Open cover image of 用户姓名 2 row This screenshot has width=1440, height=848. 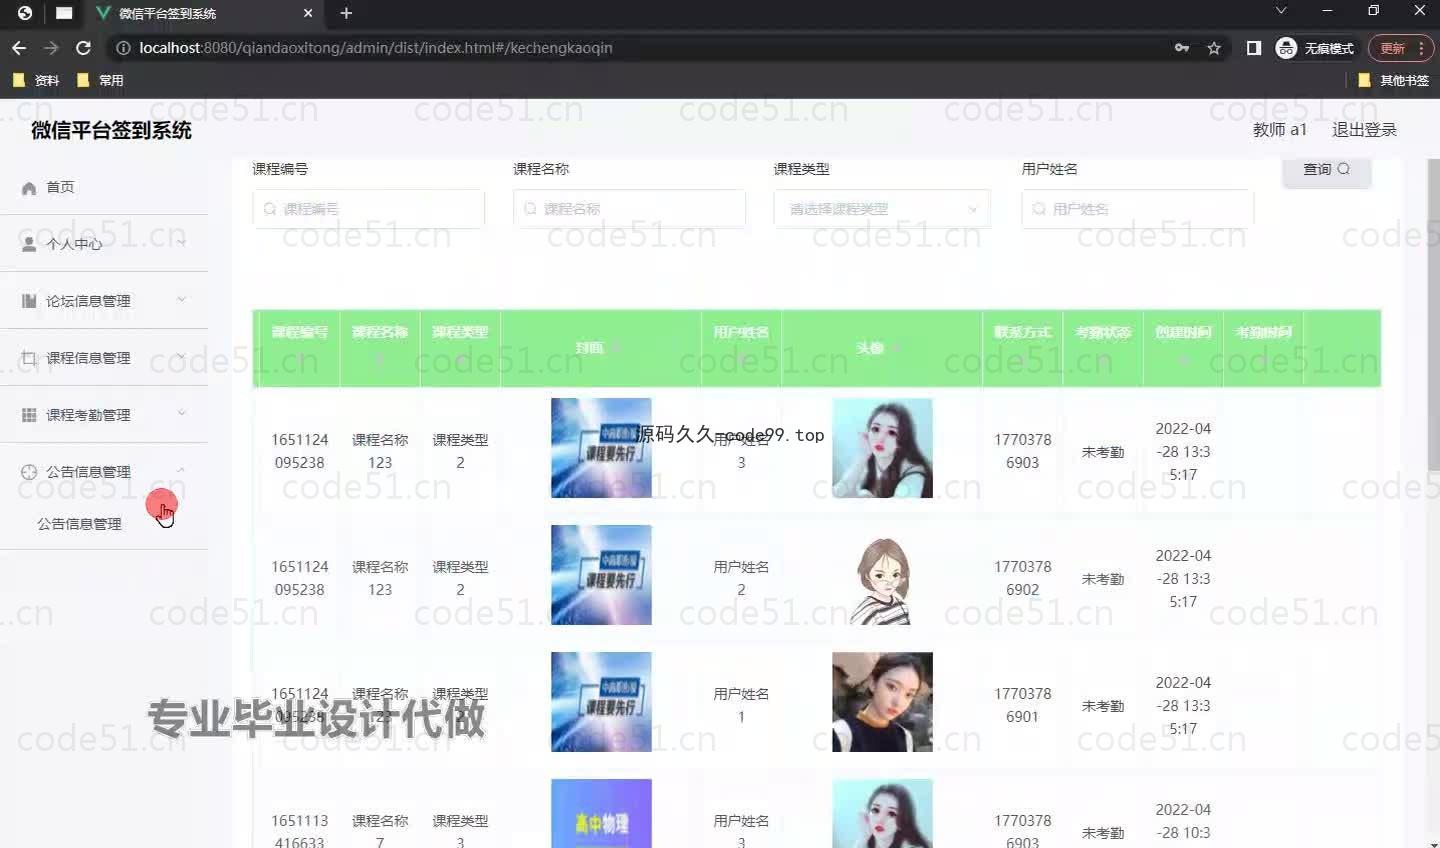[x=601, y=575]
